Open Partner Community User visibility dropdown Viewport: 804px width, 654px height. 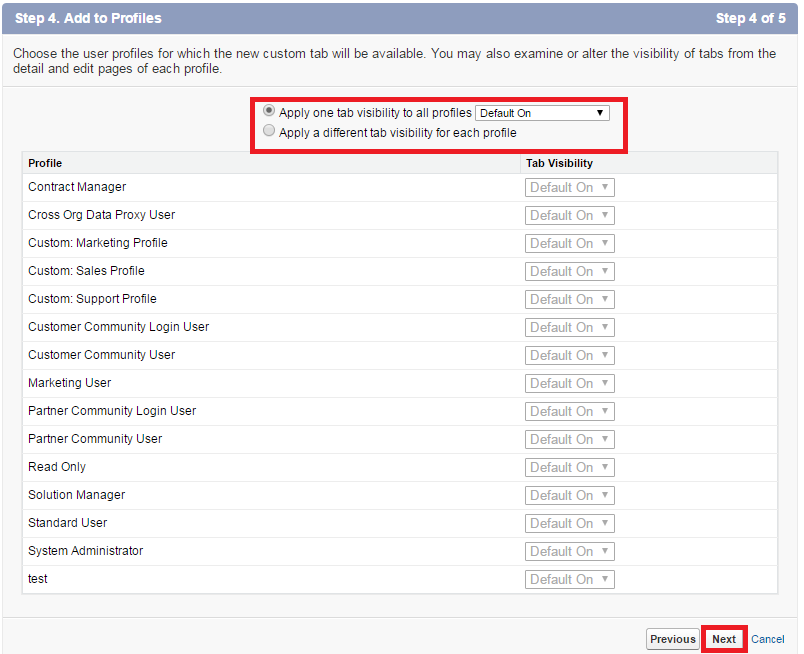(x=569, y=440)
